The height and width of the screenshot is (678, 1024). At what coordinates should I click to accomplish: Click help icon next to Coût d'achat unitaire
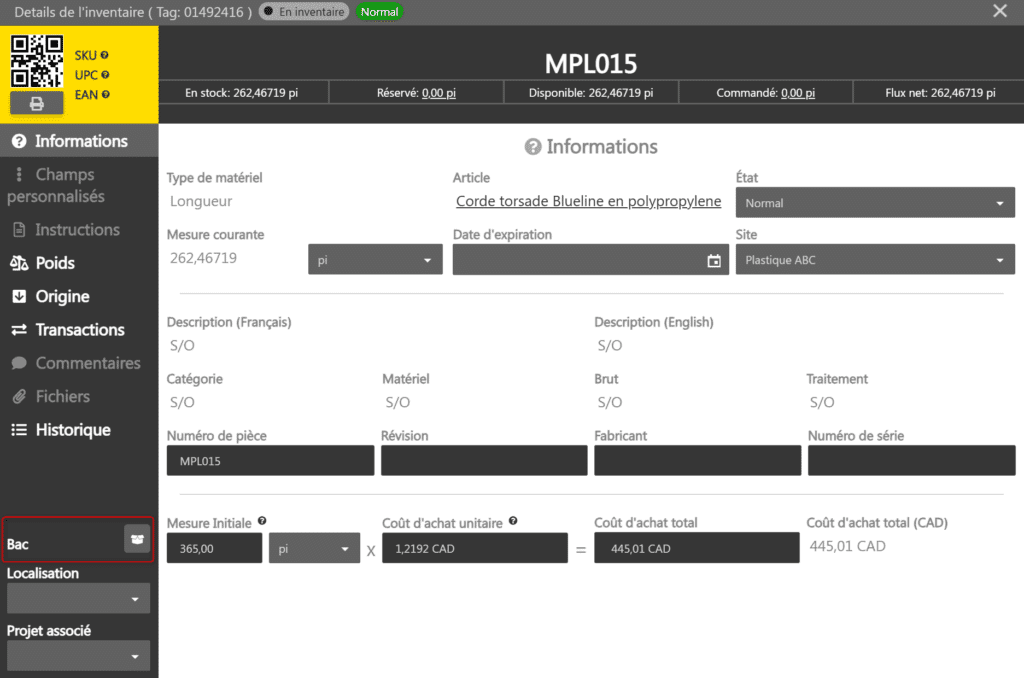513,521
